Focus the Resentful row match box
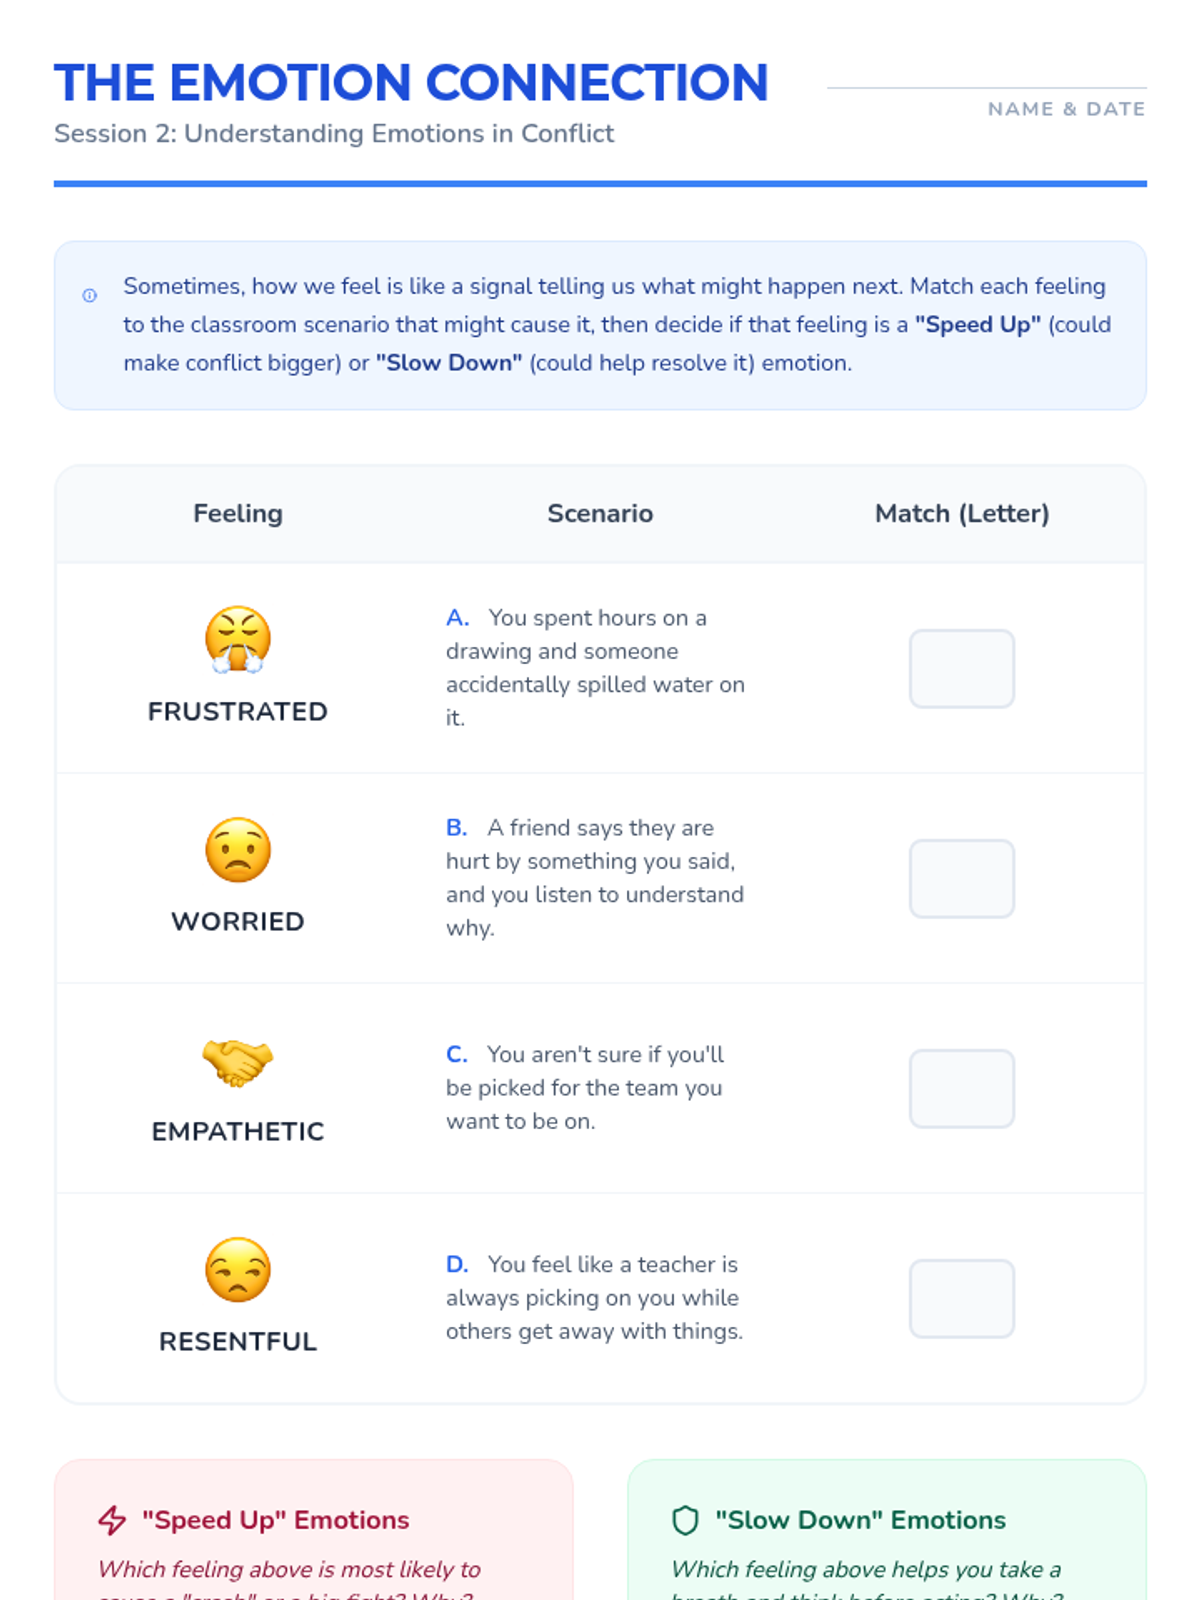 click(x=961, y=1298)
